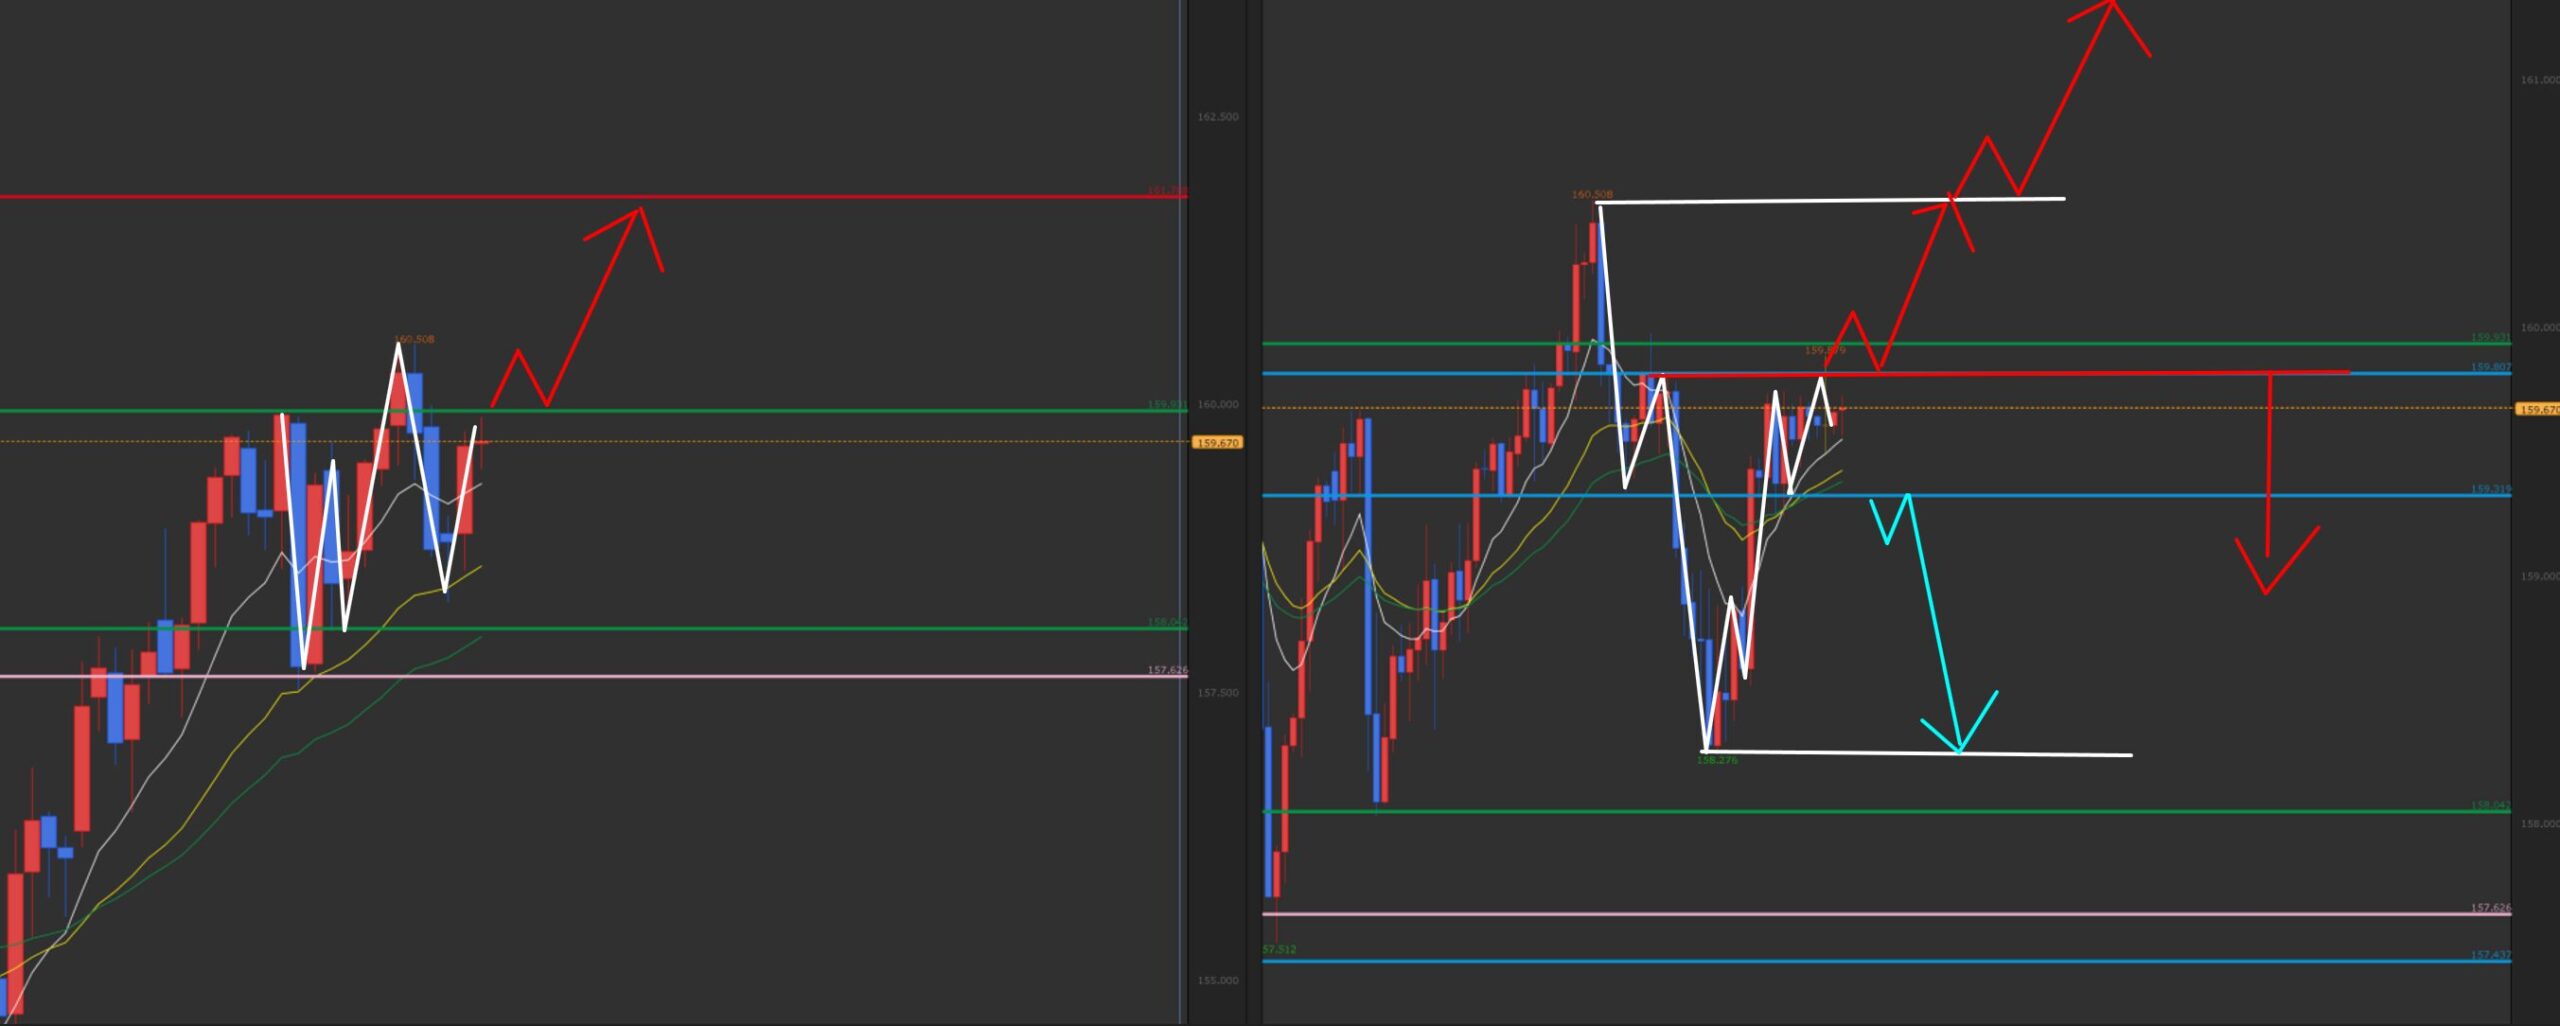Select the 159.807 blue line label

click(x=2490, y=367)
